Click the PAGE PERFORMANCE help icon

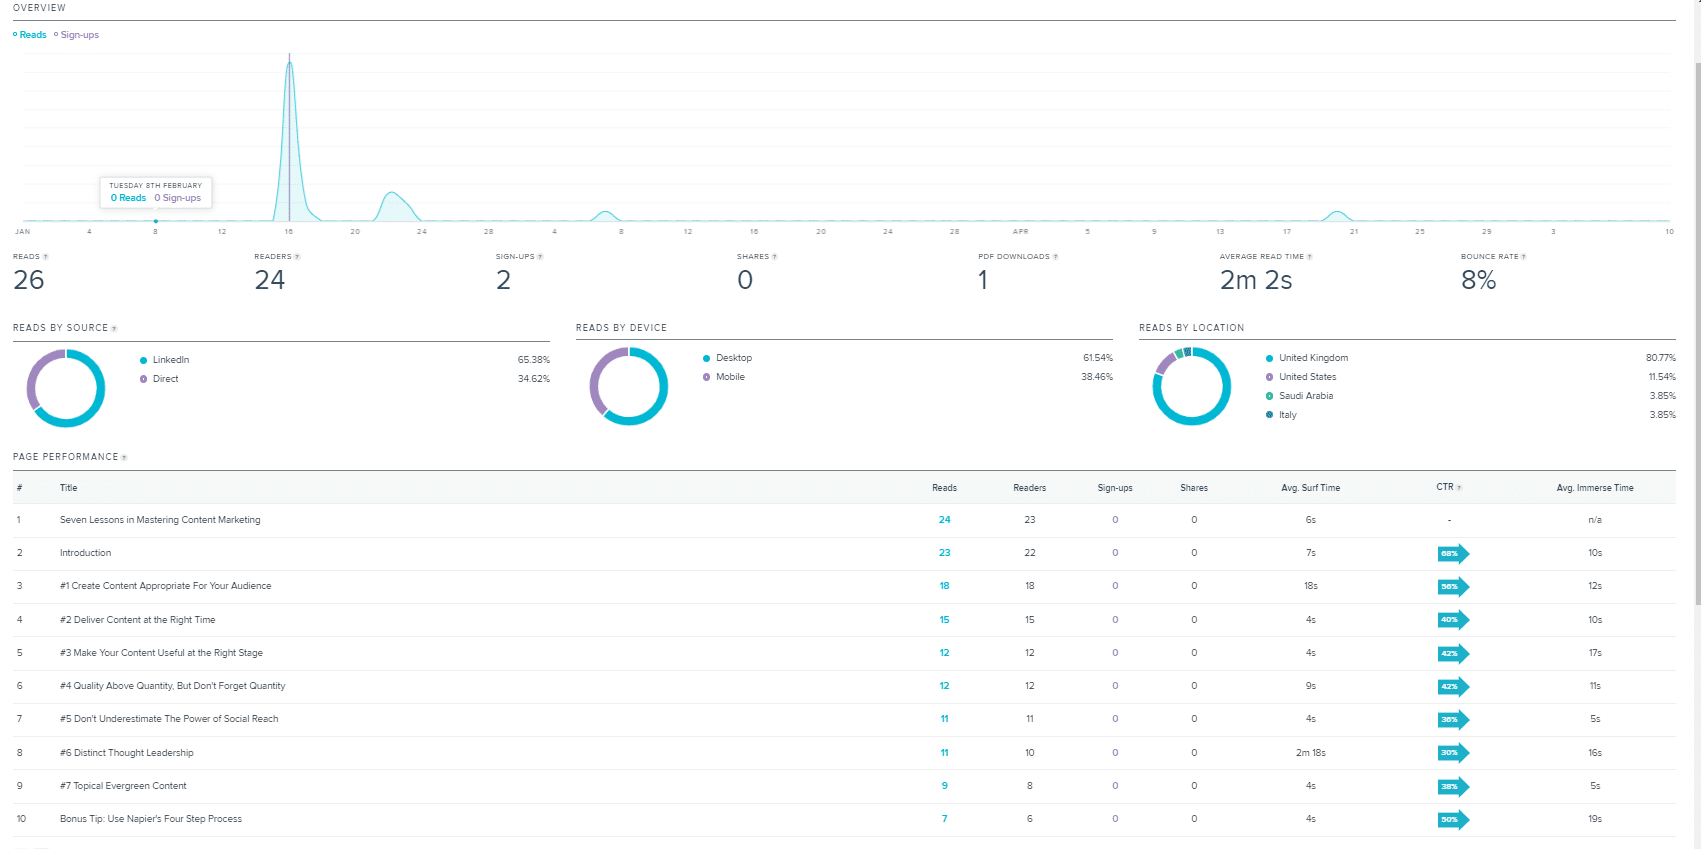pos(125,458)
